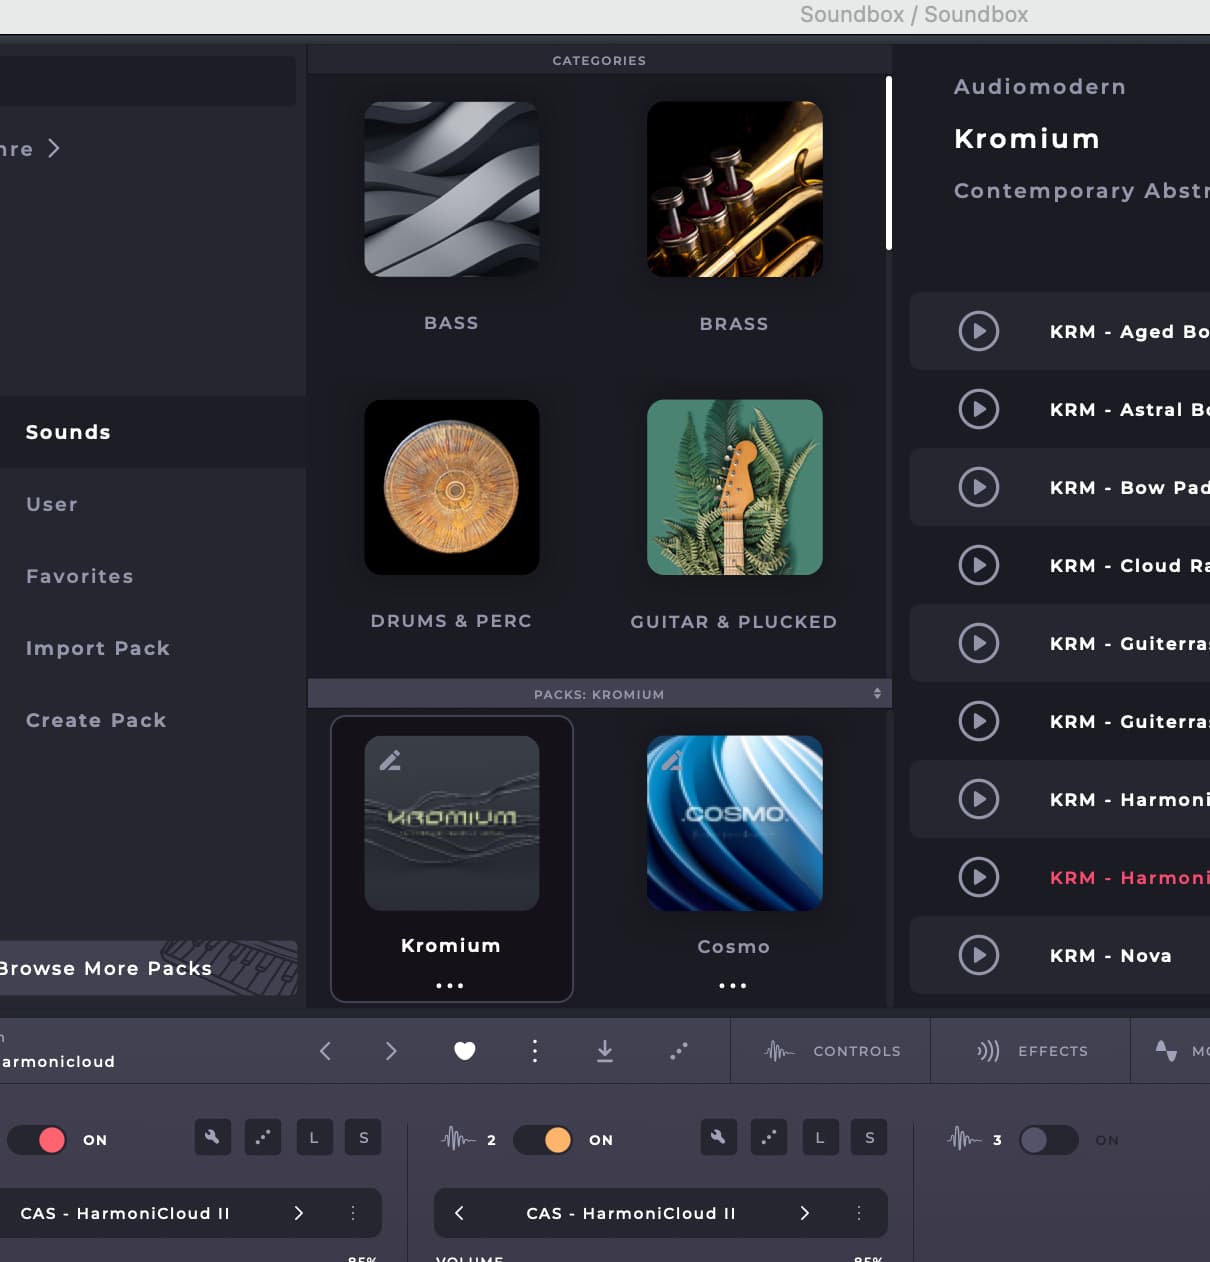Click the Browse More Packs button
The image size is (1210, 1262).
[148, 968]
